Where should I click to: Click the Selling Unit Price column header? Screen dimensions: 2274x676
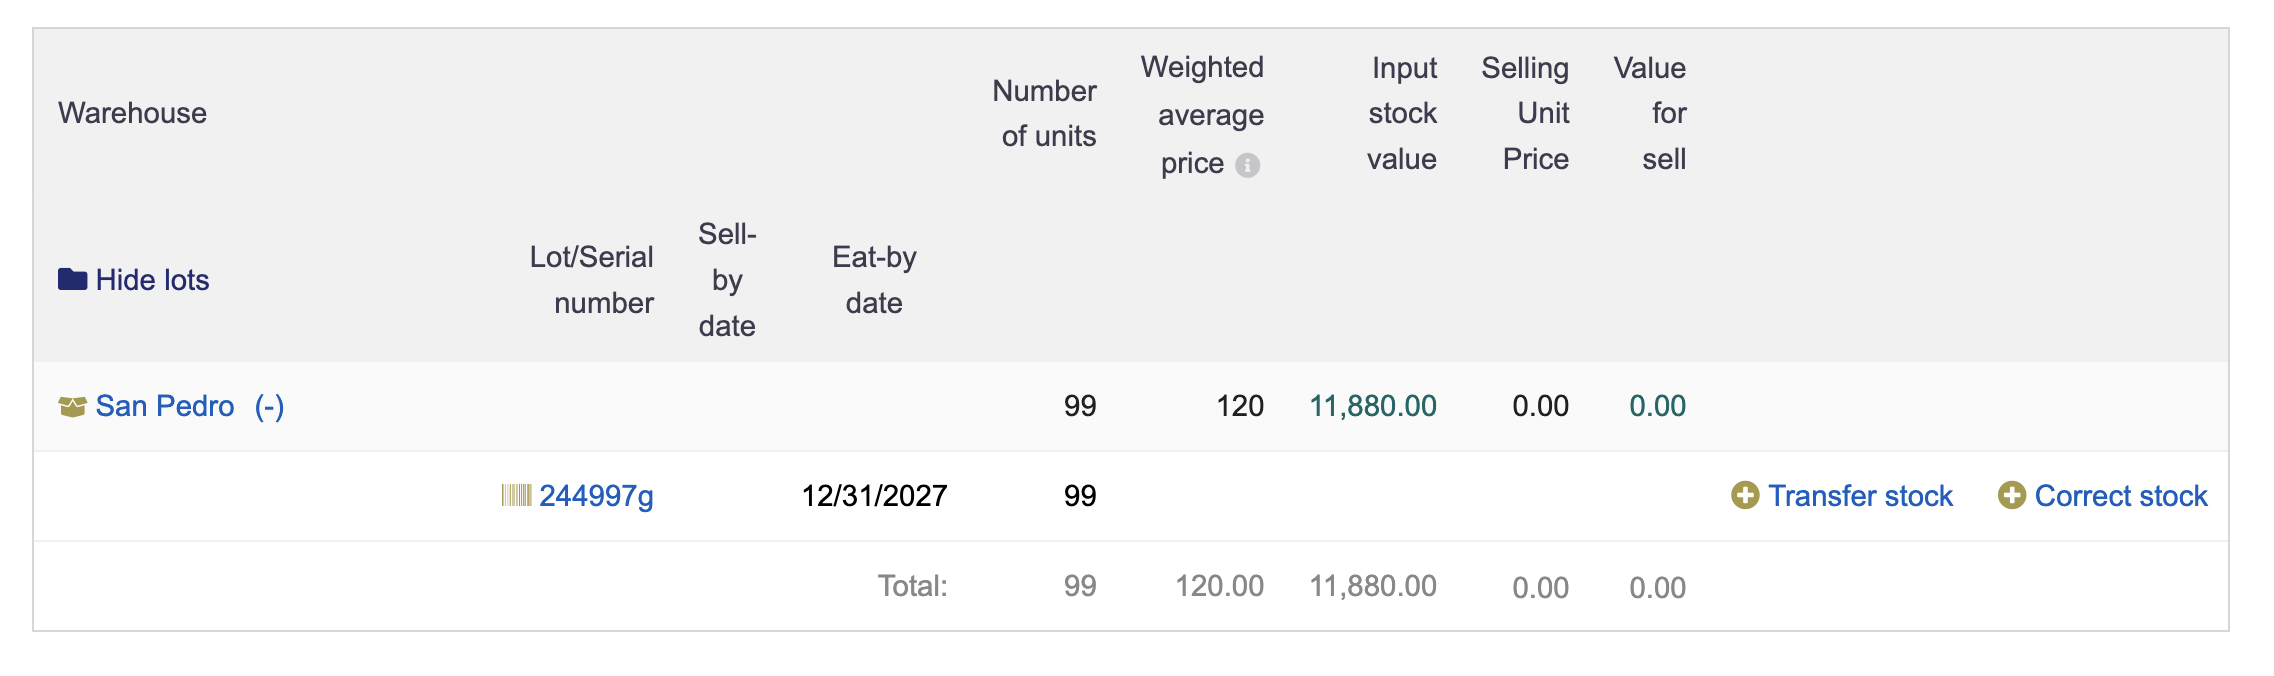1525,113
